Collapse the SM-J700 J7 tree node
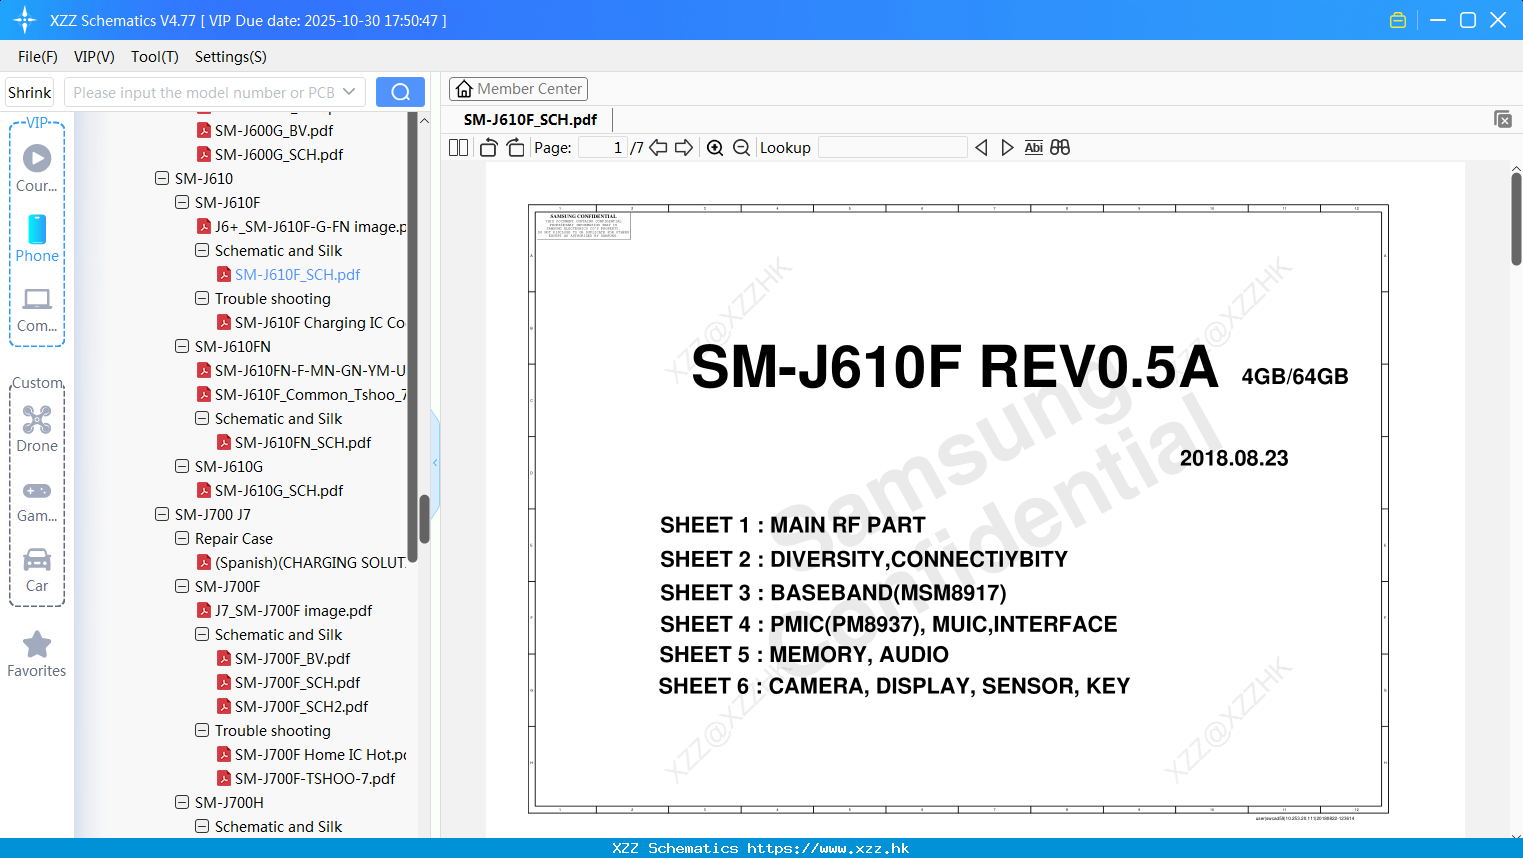 click(x=162, y=514)
